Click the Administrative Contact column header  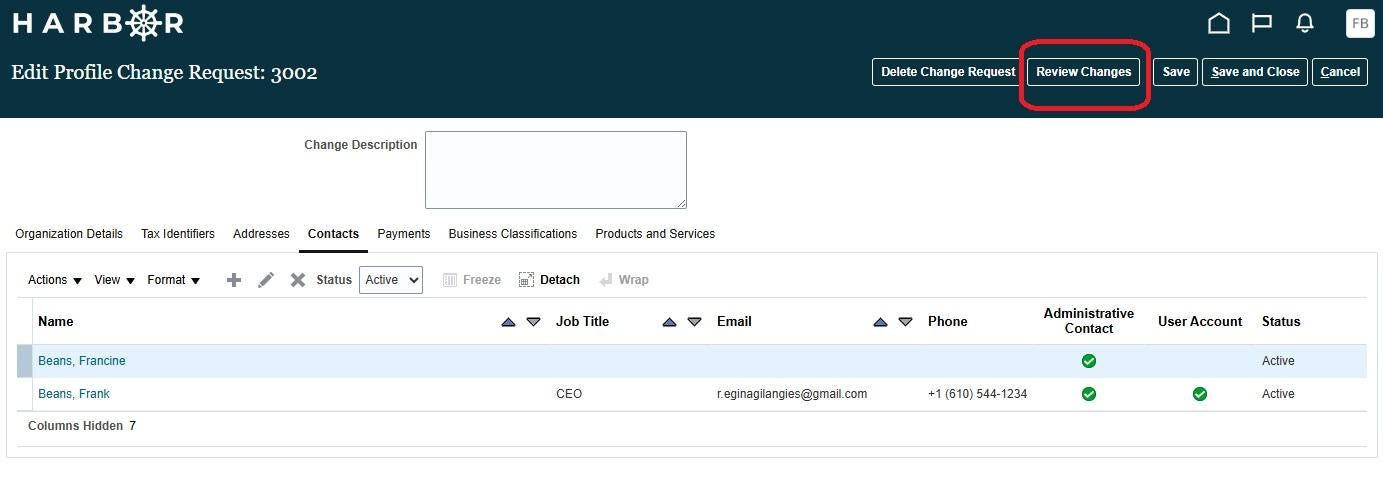click(x=1089, y=321)
